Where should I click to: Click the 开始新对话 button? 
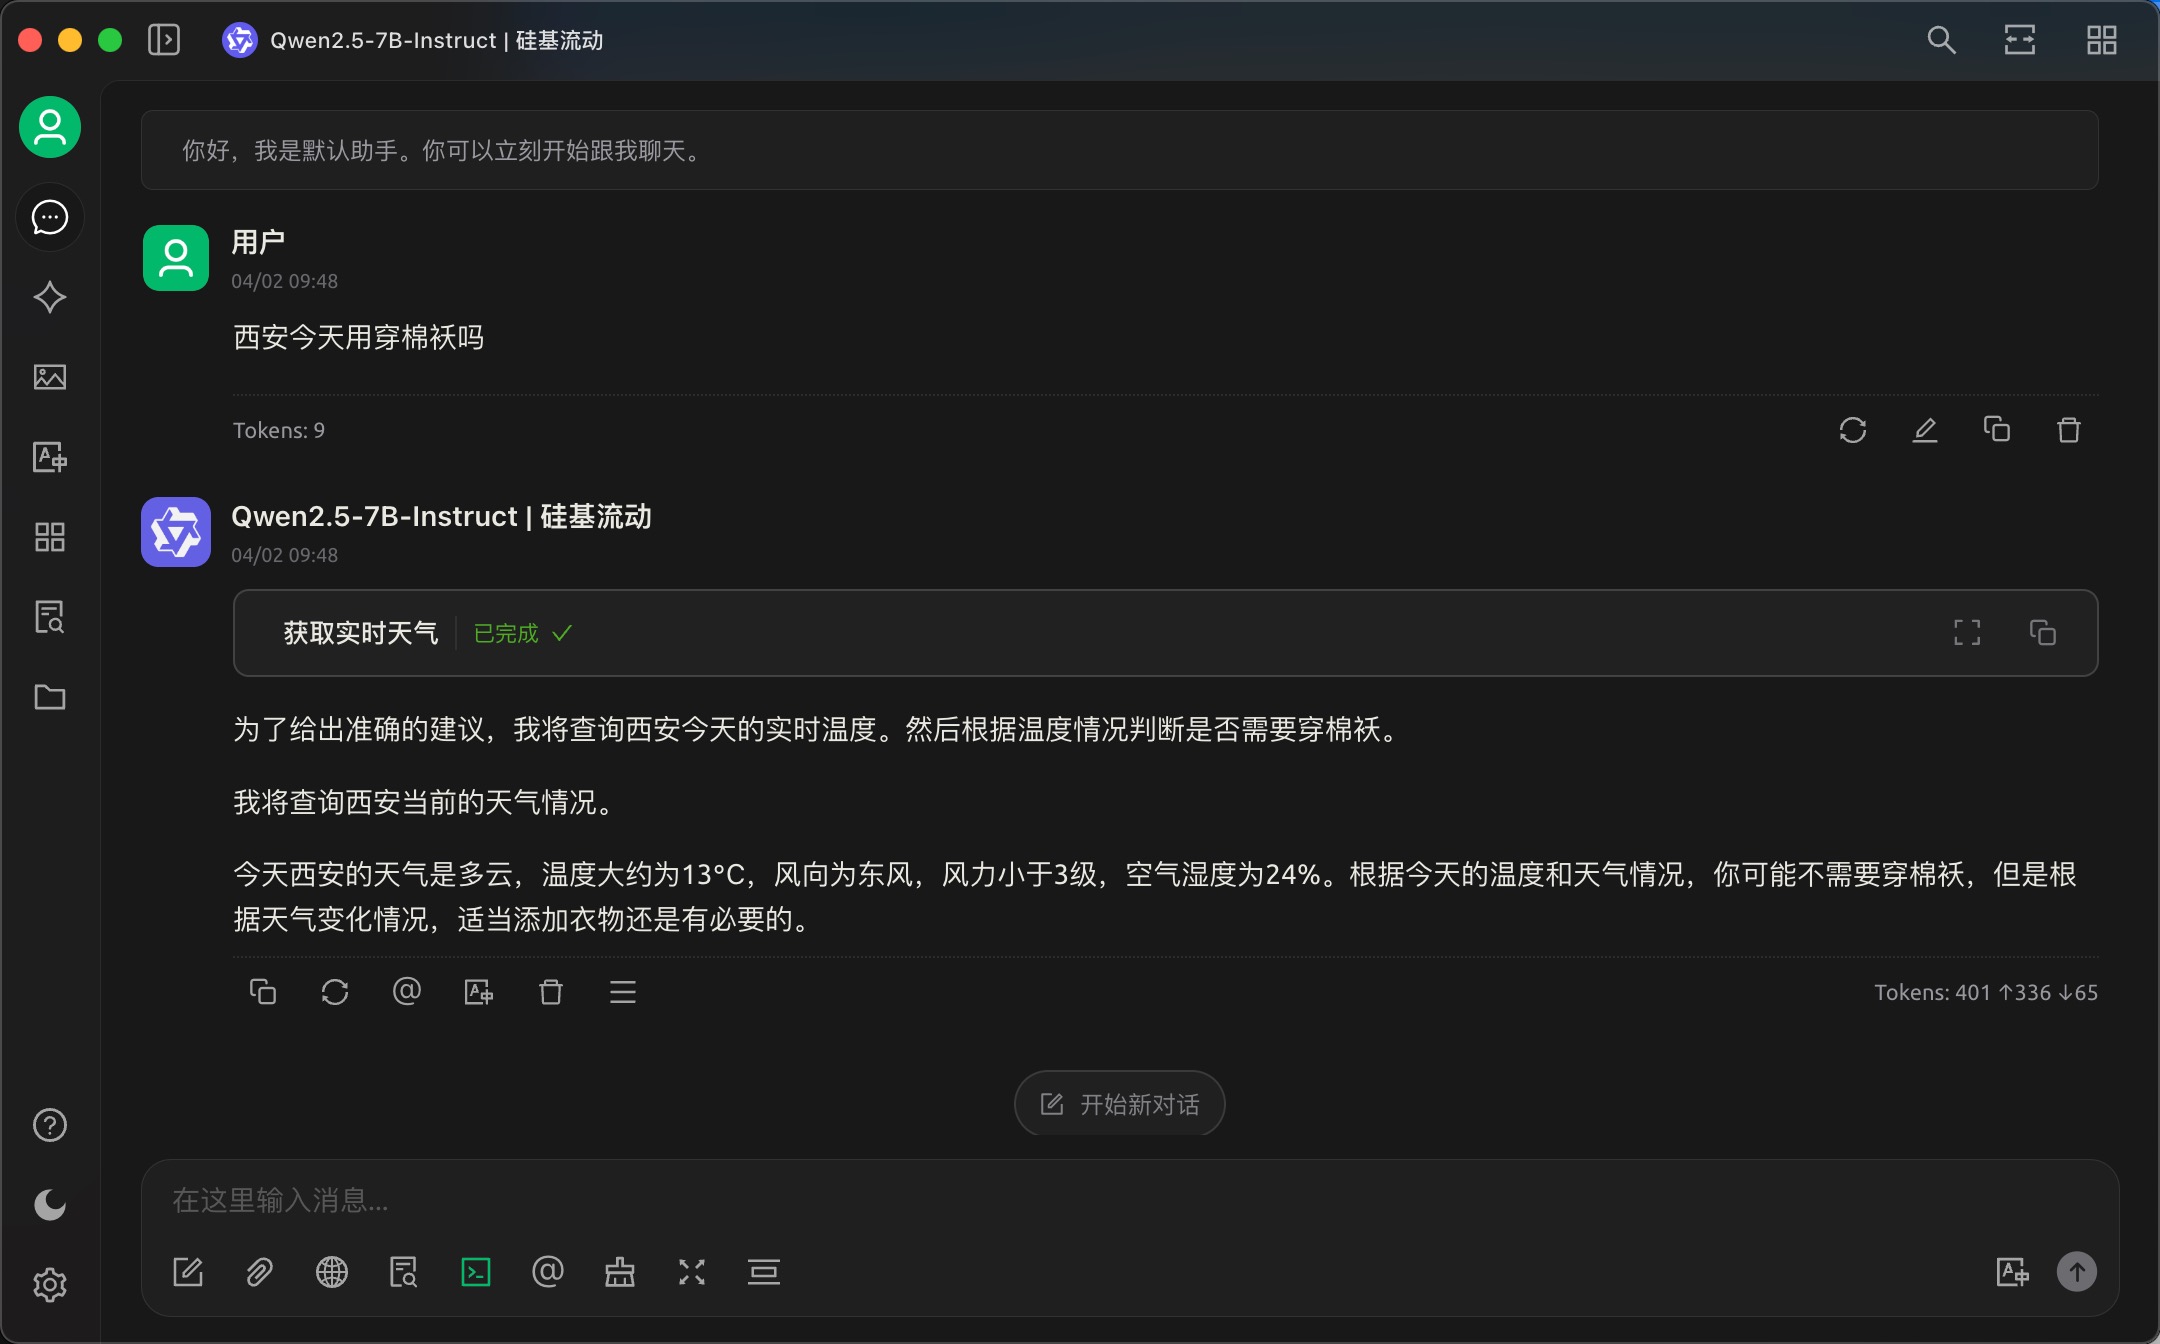tap(1120, 1104)
